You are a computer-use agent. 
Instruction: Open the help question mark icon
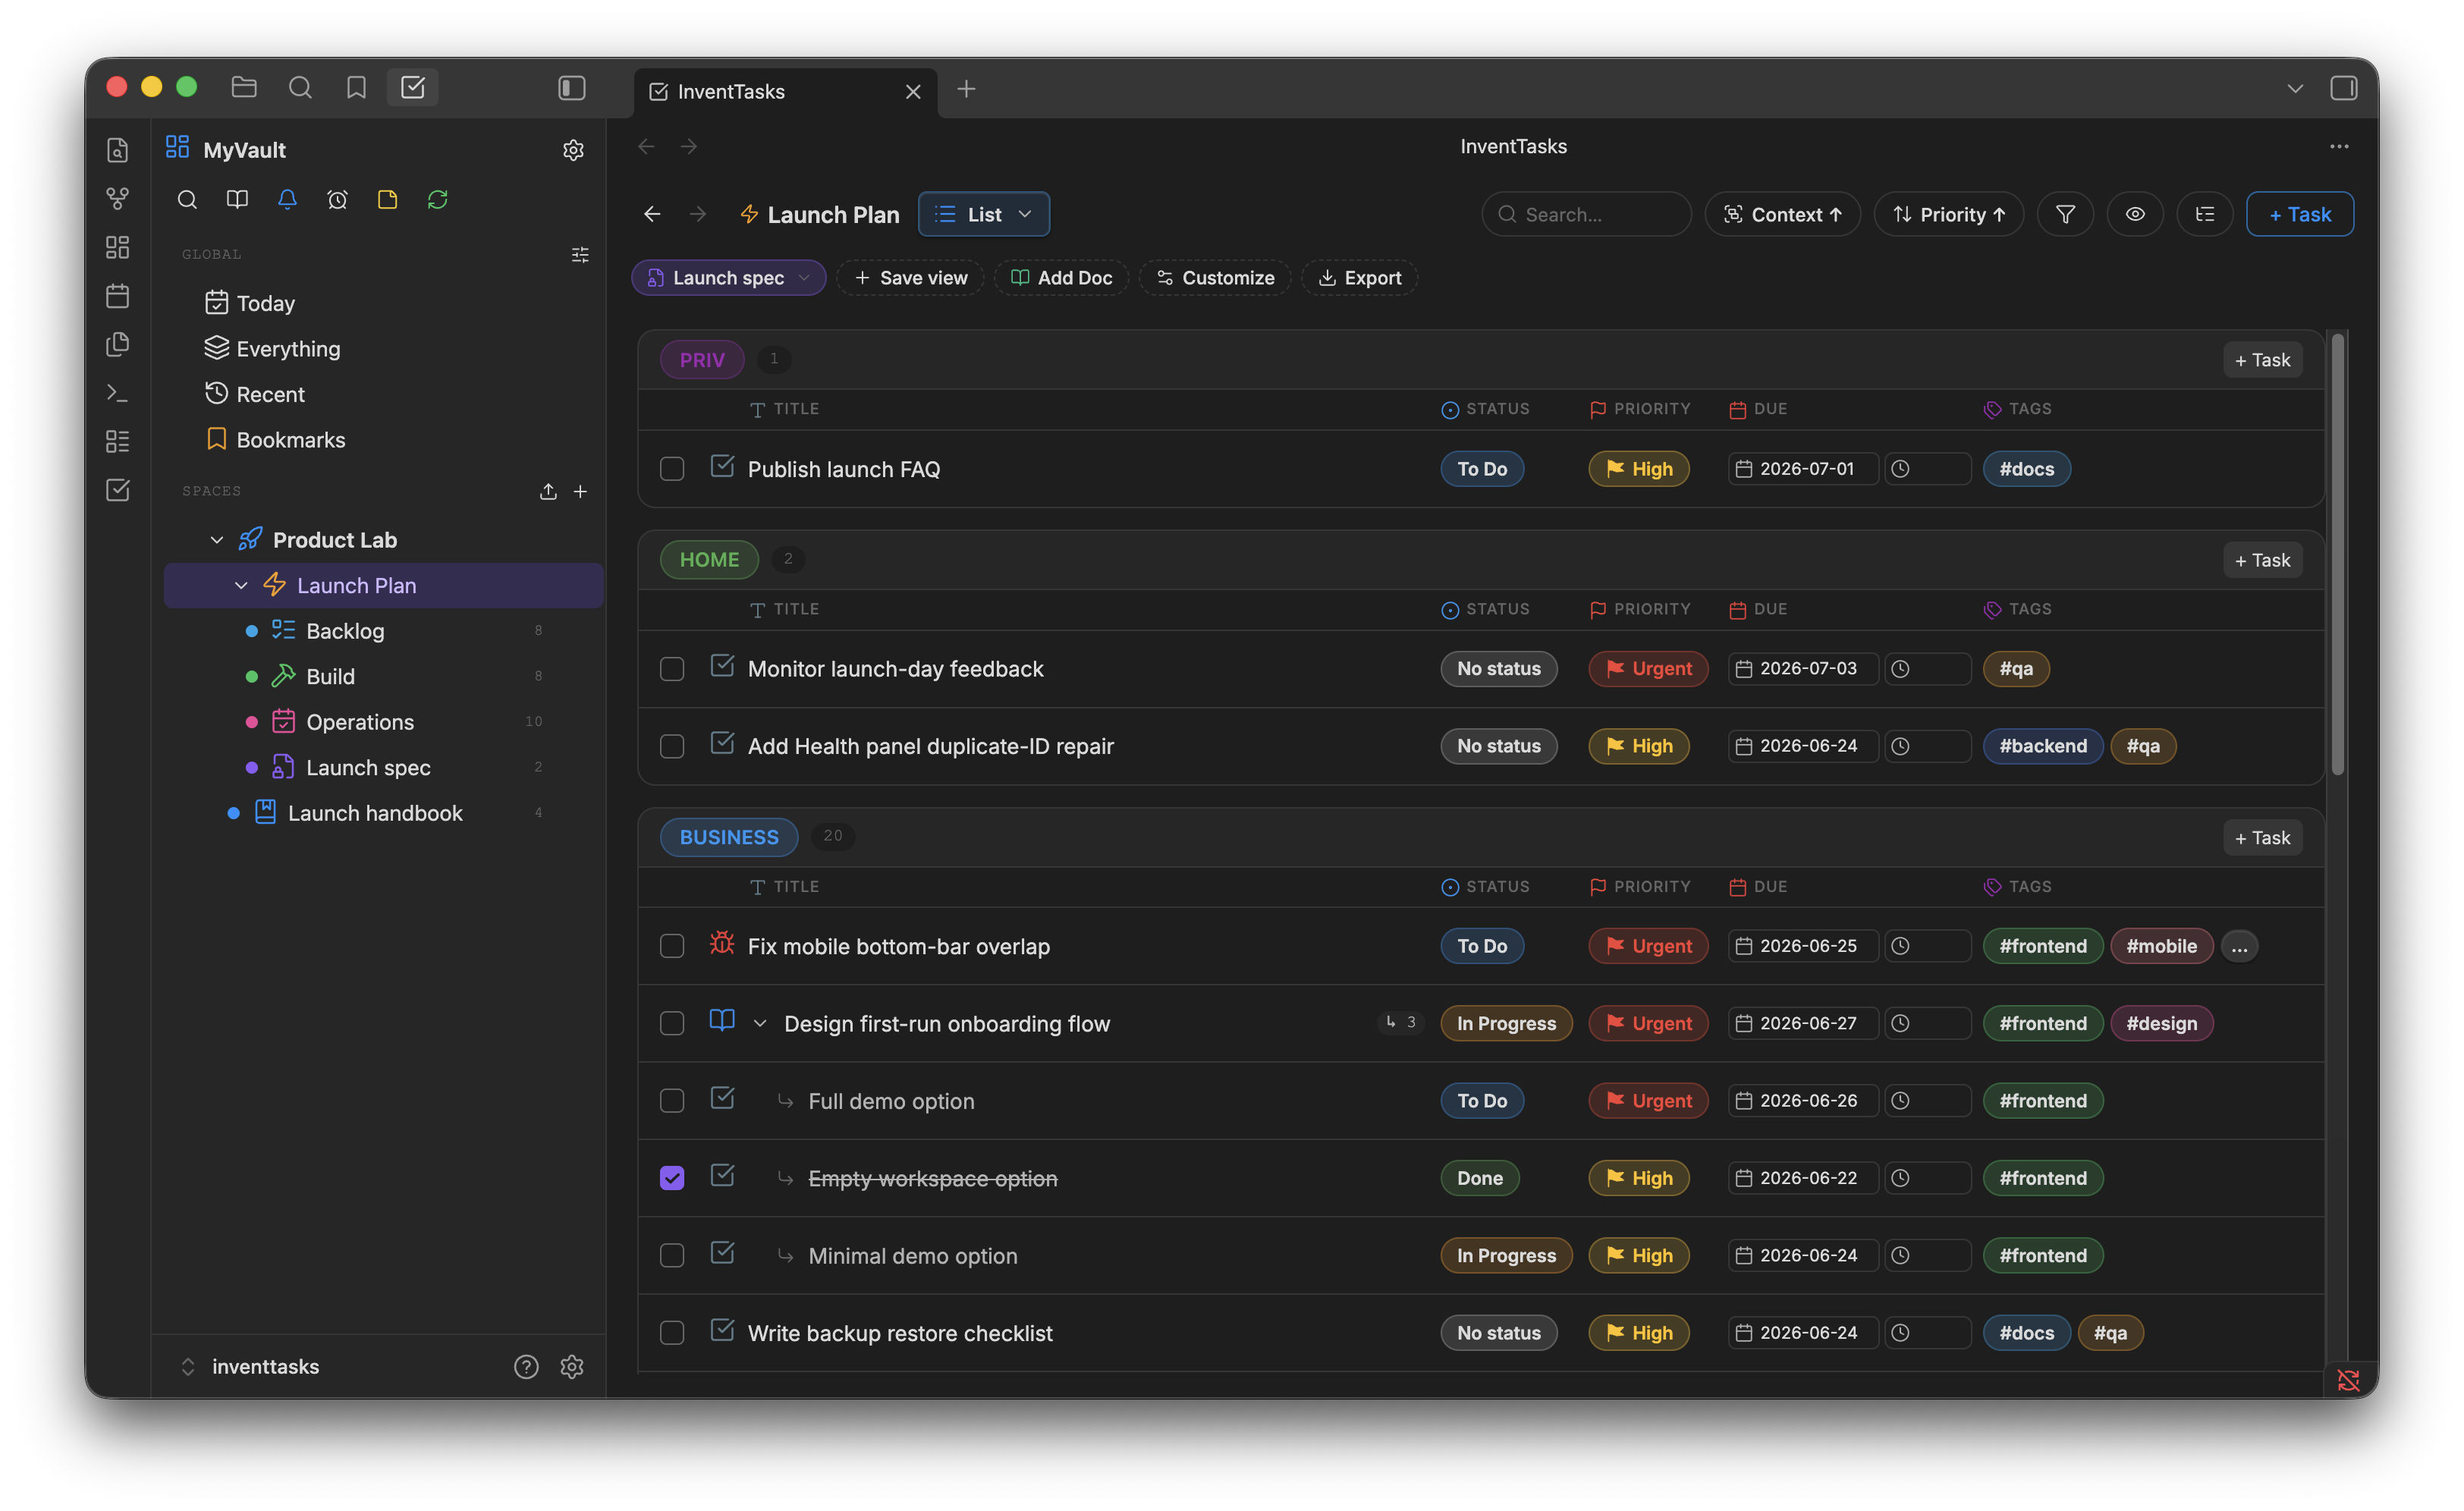[x=526, y=1367]
